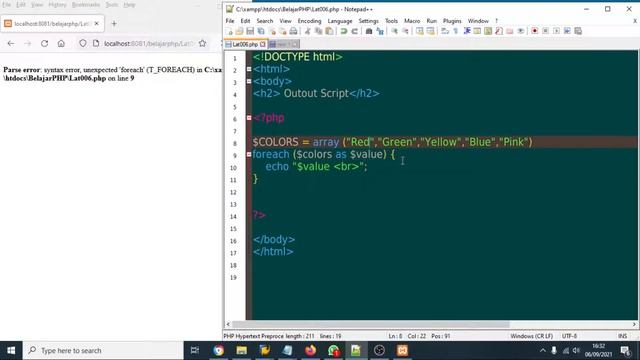This screenshot has height=360, width=640.
Task: Play back the recorded macro
Action: click(x=556, y=31)
